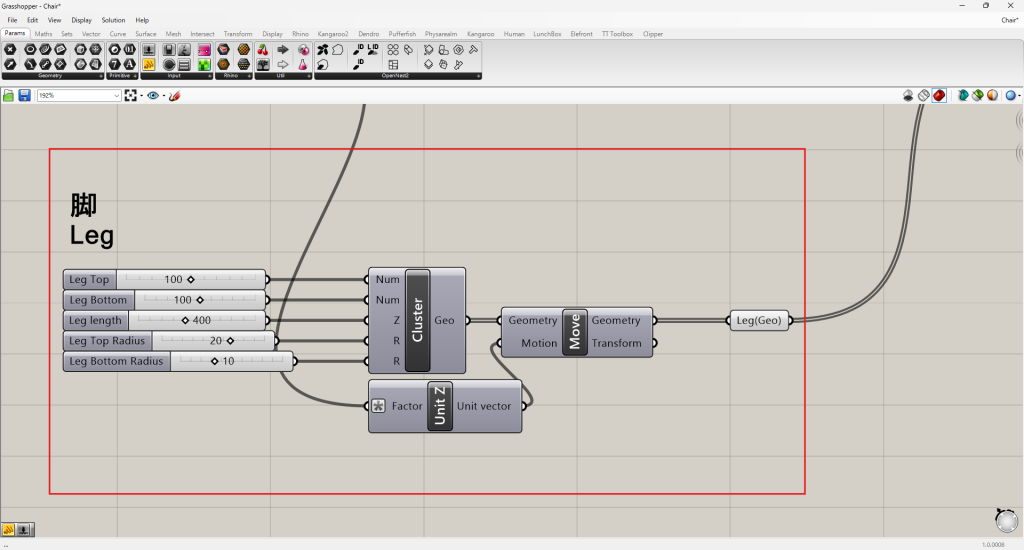Click the Unit Z Factor input
Viewport: 1024px width, 550px height.
[x=406, y=406]
